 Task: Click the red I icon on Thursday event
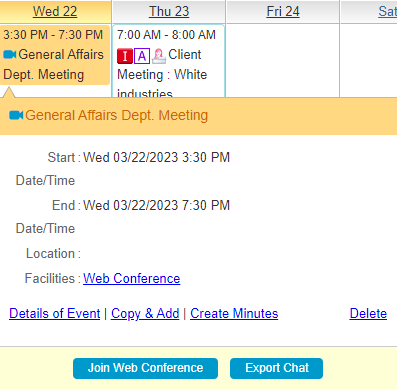125,56
